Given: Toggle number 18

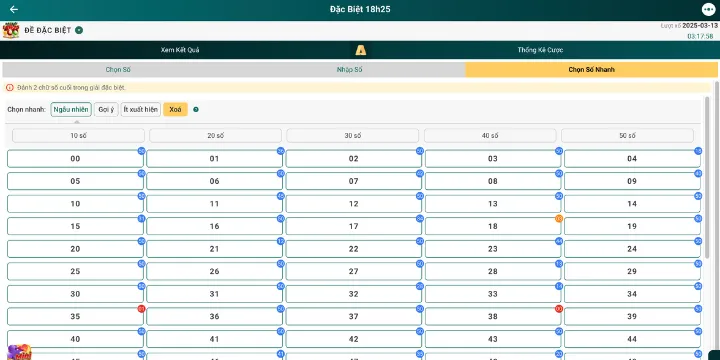Looking at the screenshot, I should (493, 226).
